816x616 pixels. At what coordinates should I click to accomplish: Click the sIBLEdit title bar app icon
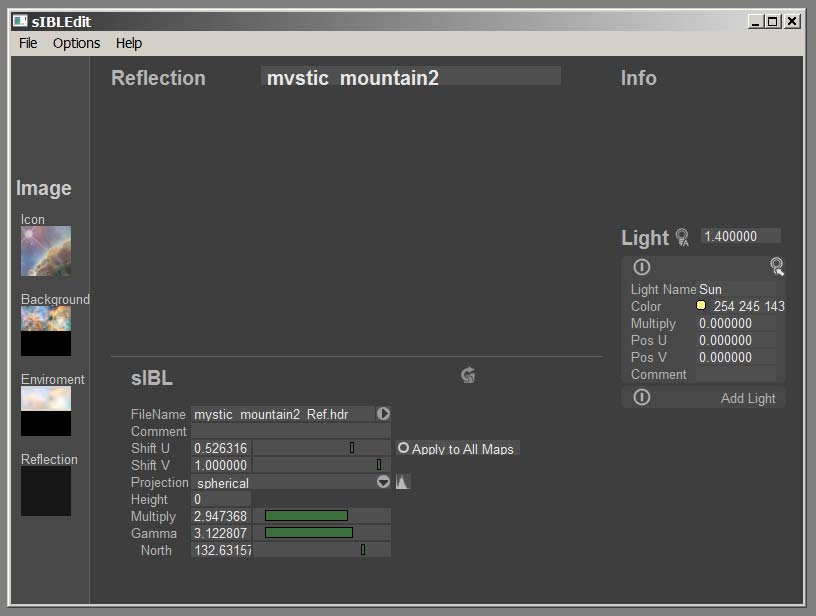click(20, 21)
